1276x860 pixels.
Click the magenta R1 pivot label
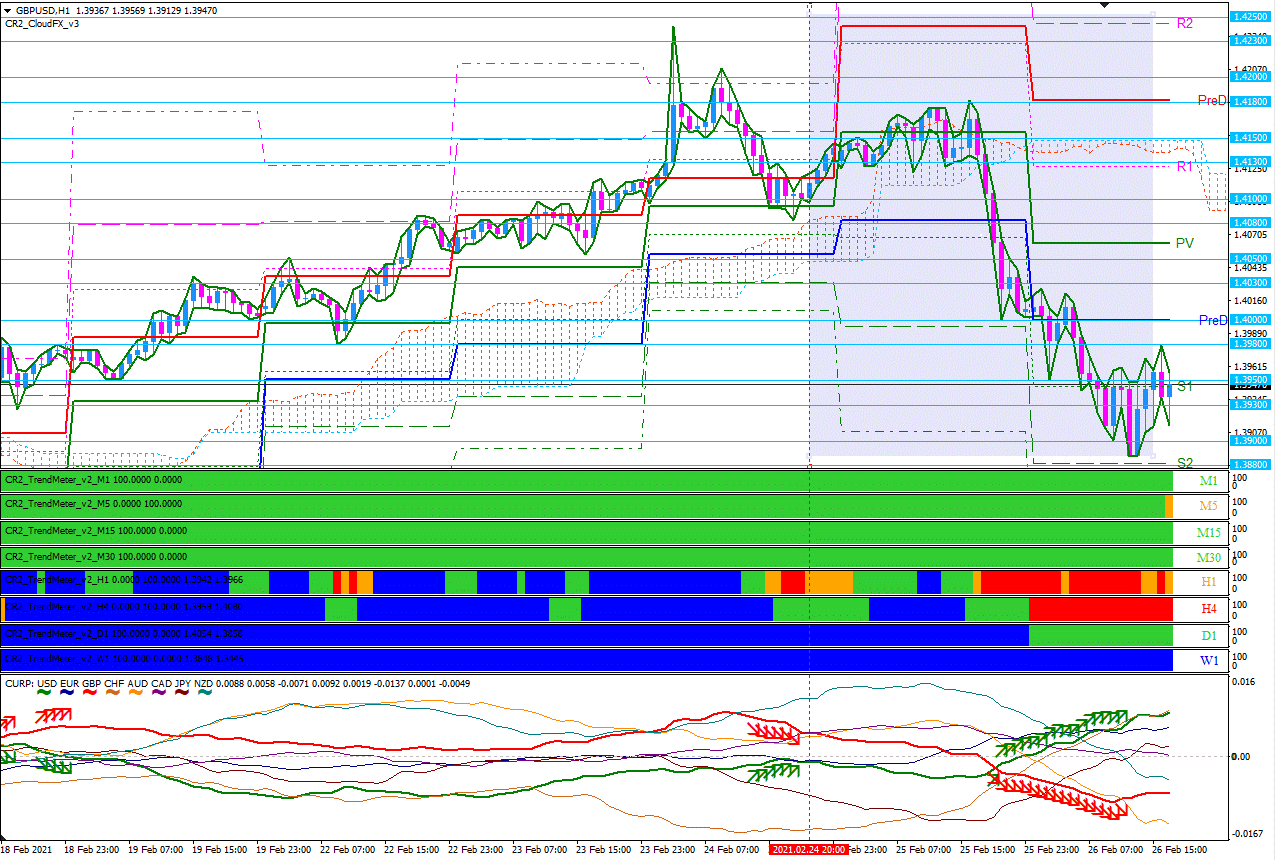(1184, 166)
